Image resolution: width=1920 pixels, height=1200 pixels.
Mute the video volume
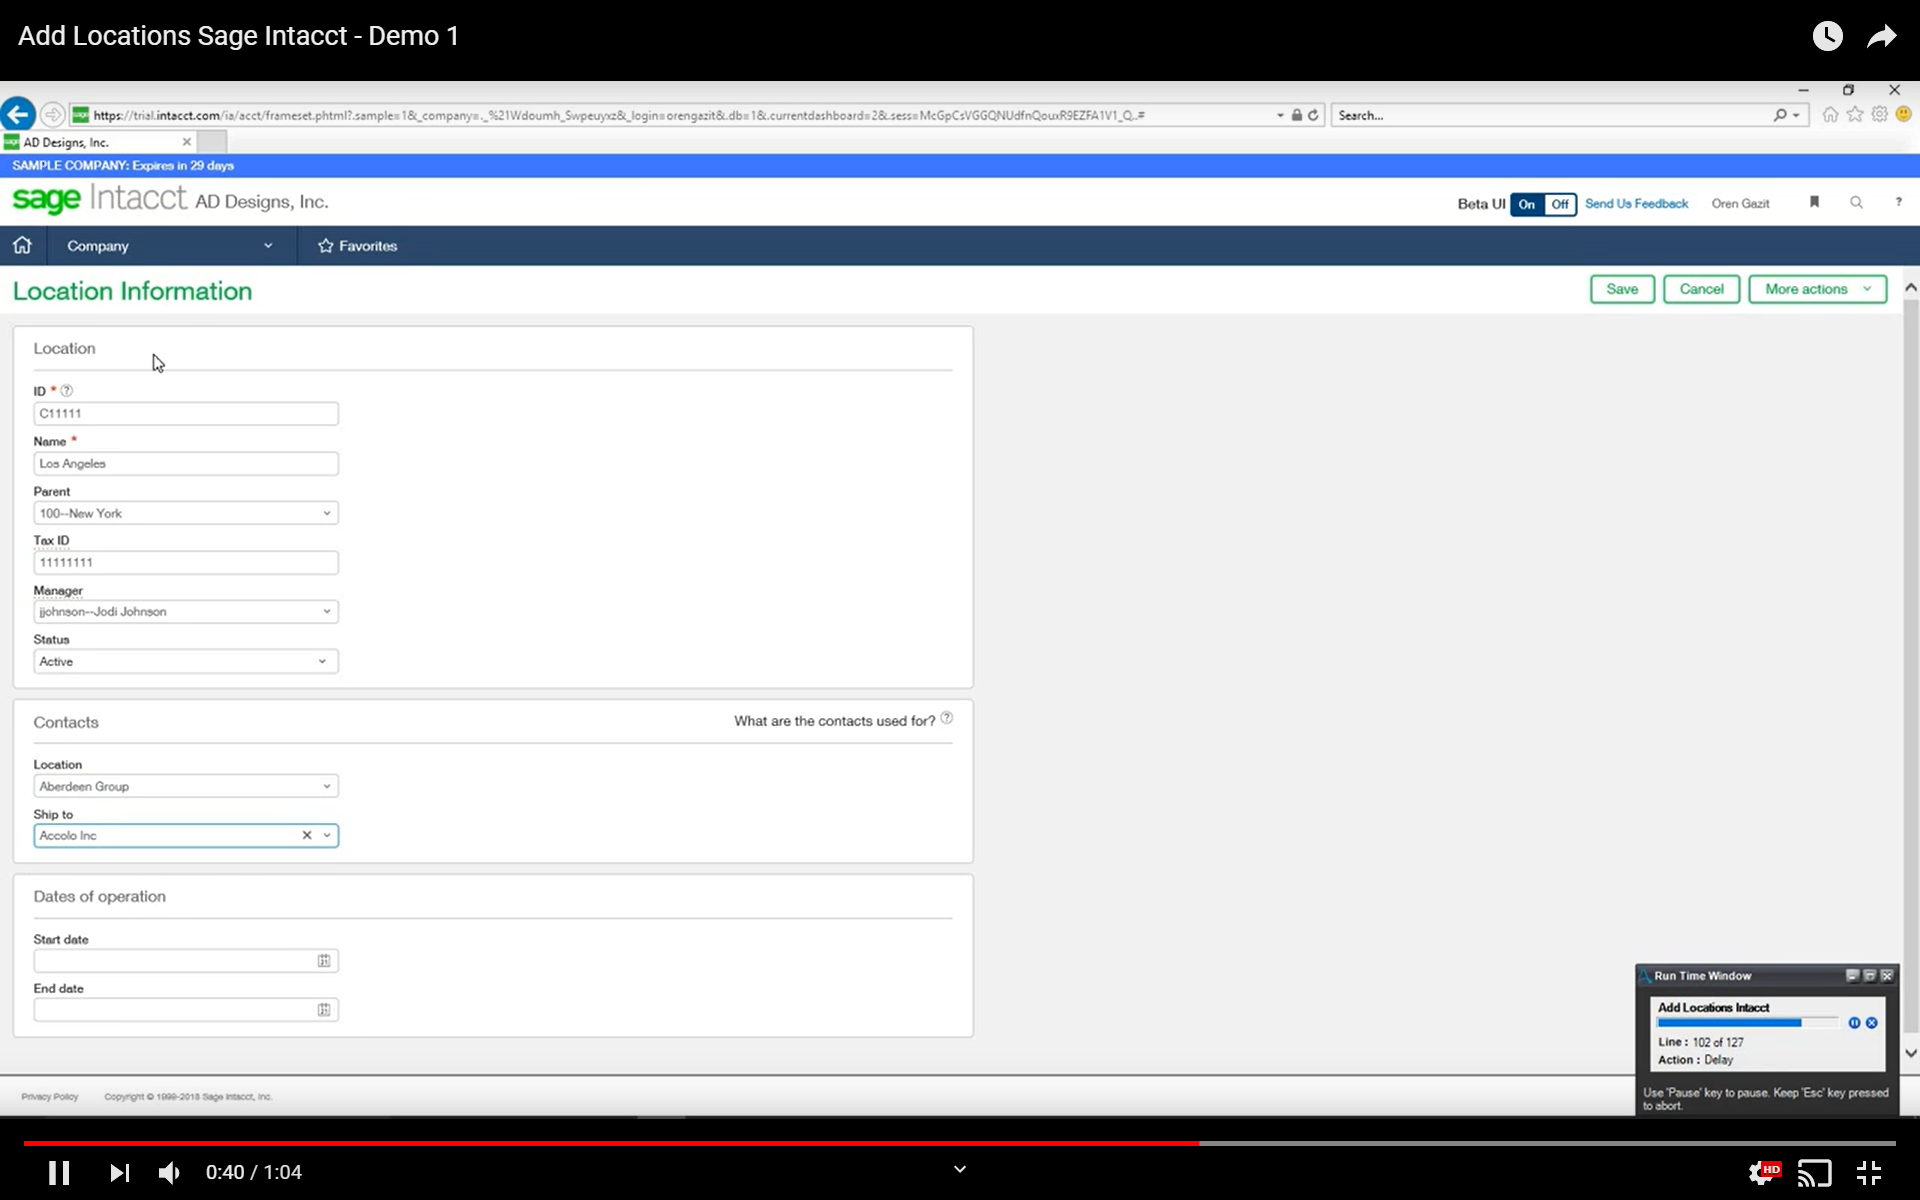point(170,1172)
